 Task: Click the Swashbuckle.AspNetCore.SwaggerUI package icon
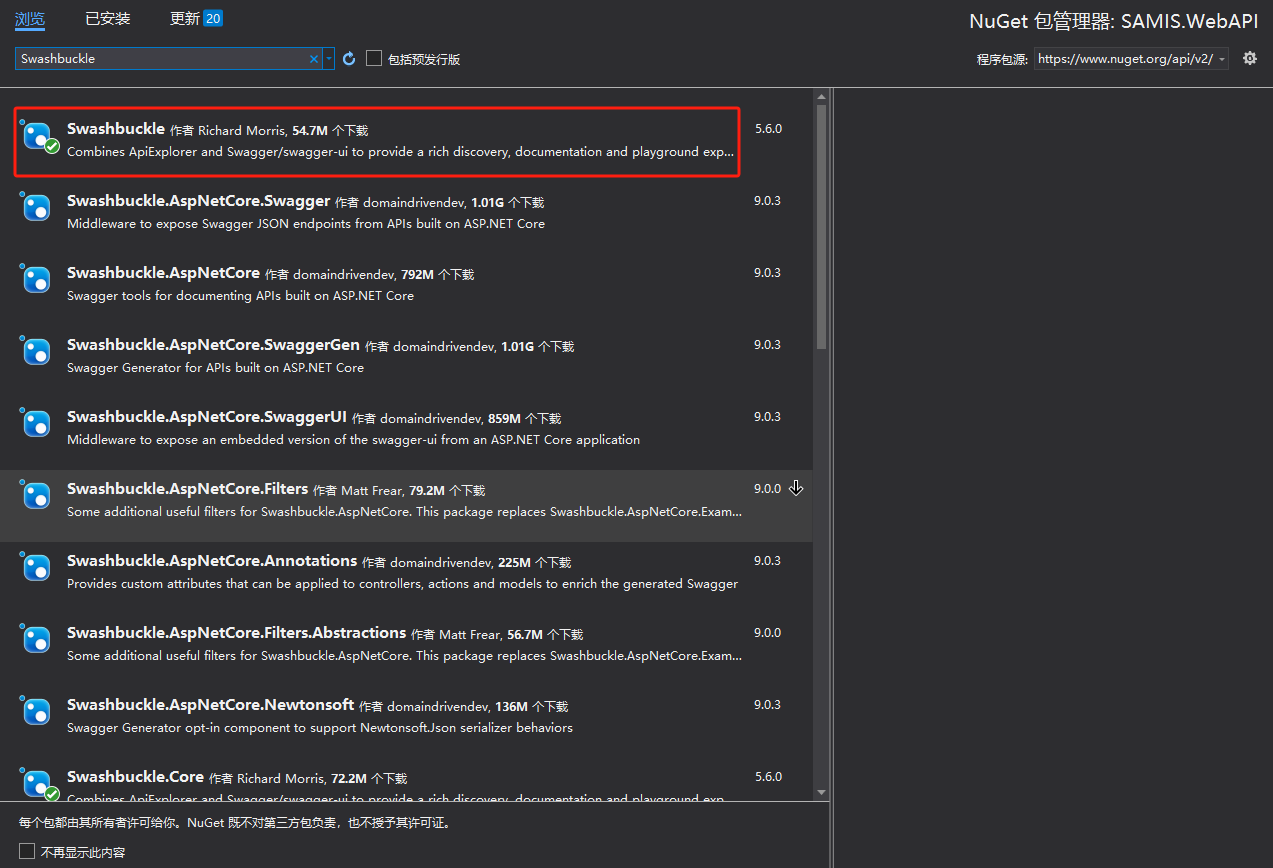coord(37,424)
